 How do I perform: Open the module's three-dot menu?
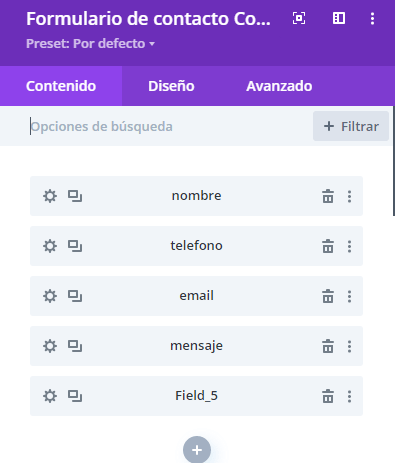pyautogui.click(x=372, y=18)
